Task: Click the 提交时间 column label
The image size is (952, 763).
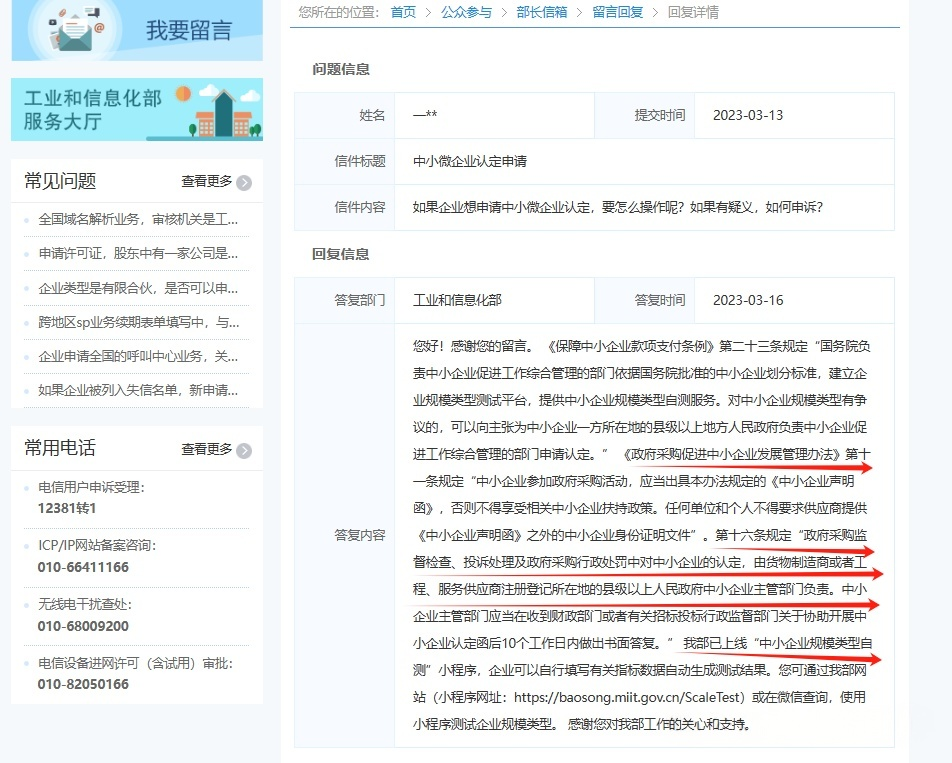Action: (x=660, y=115)
